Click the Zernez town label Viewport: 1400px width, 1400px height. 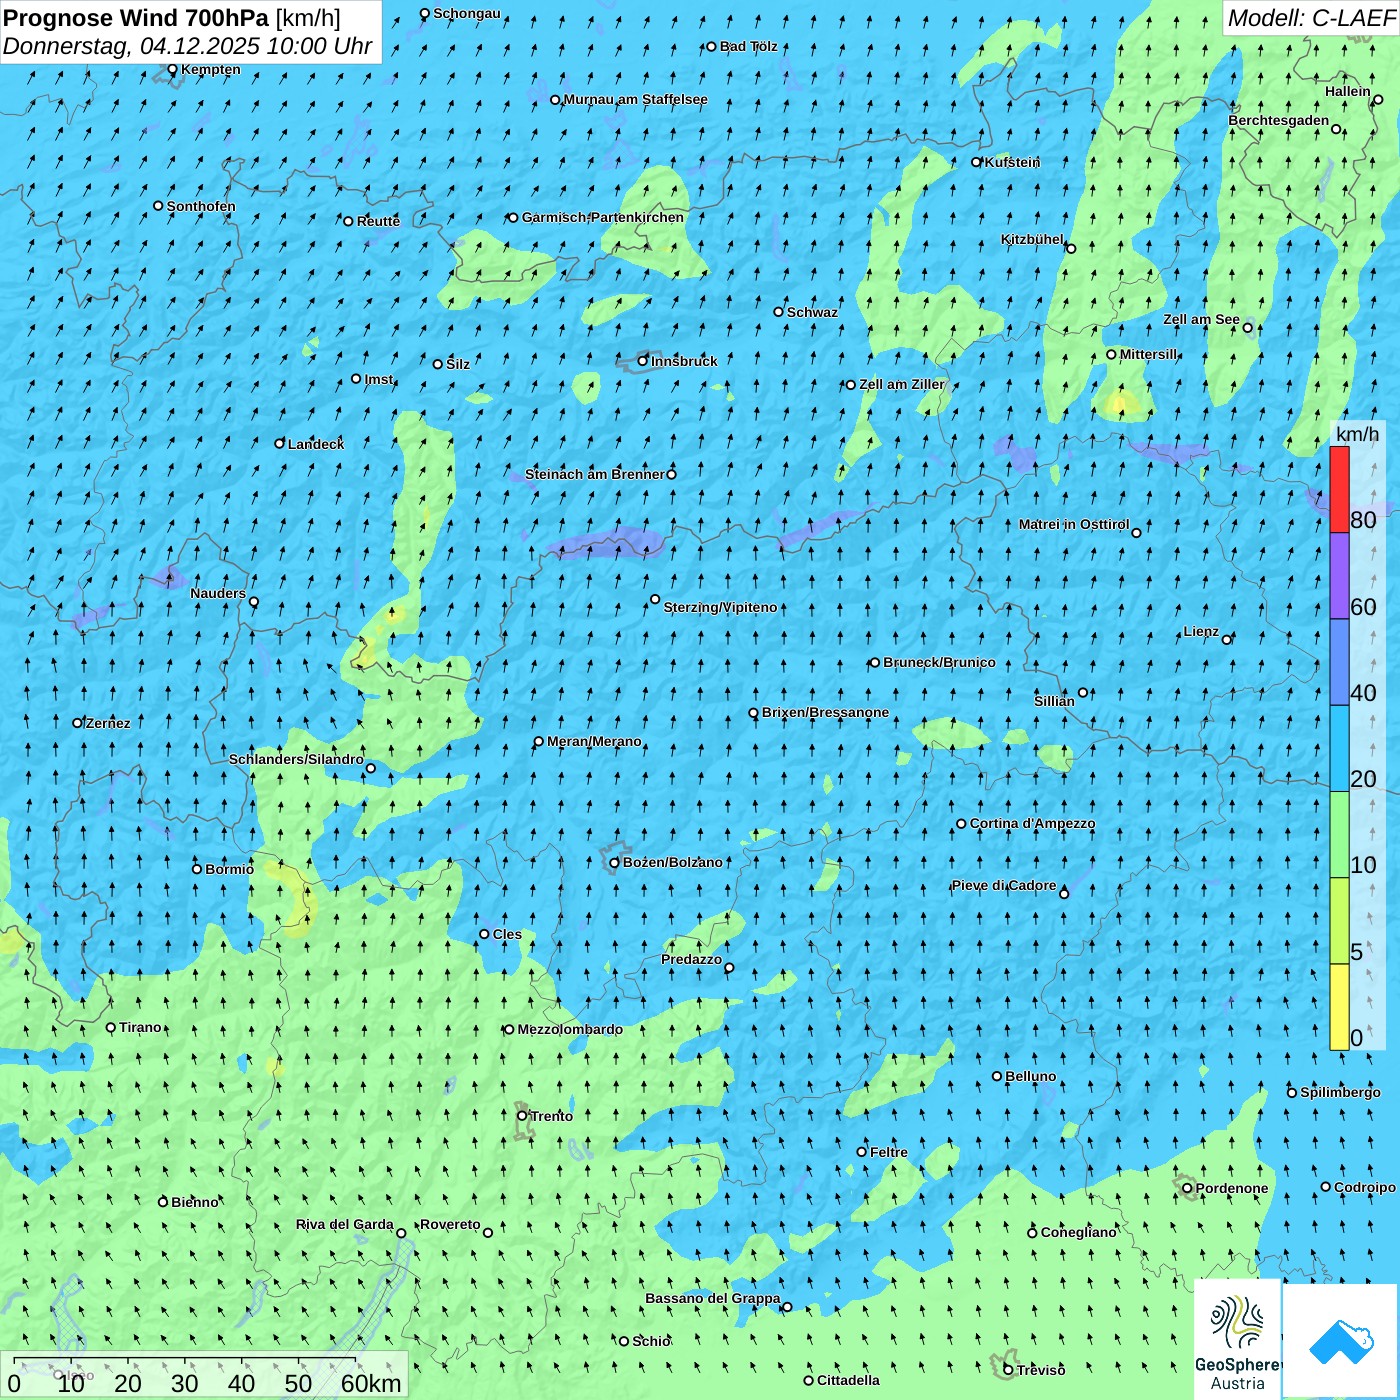pos(108,723)
